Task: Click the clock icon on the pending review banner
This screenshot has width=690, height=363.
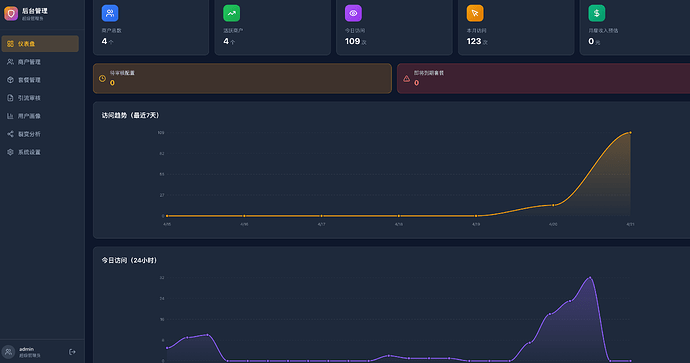Action: [x=103, y=78]
